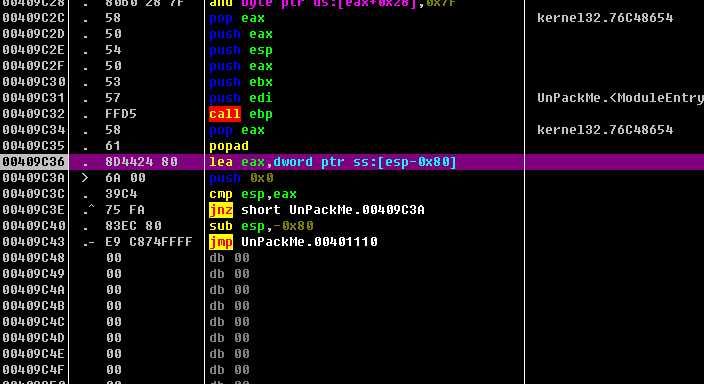
Task: Select address 00409C43
Action: tap(34, 242)
